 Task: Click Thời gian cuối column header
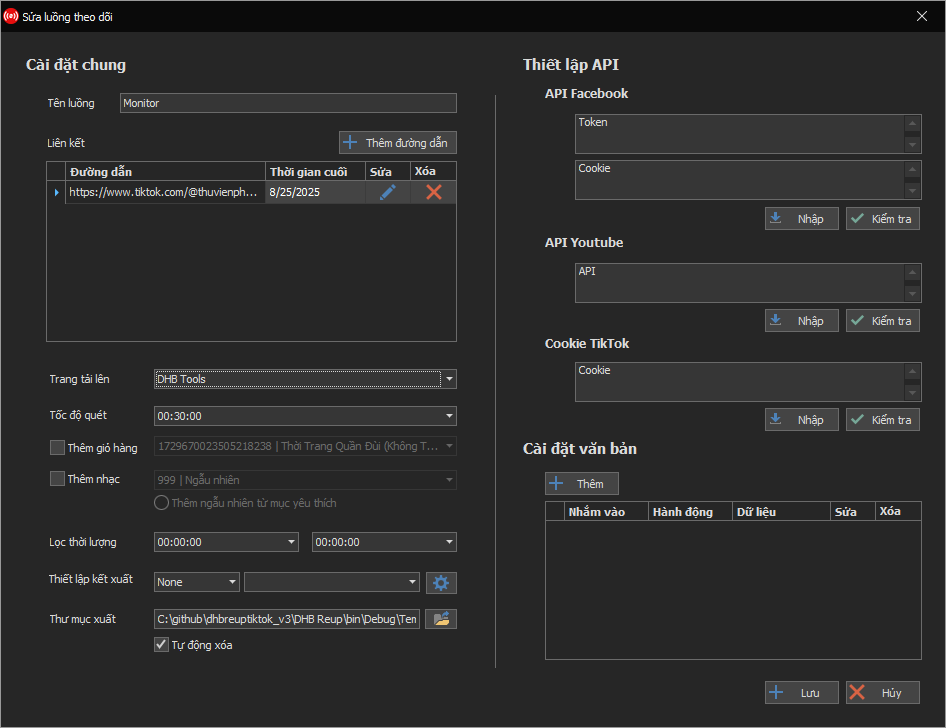316,171
